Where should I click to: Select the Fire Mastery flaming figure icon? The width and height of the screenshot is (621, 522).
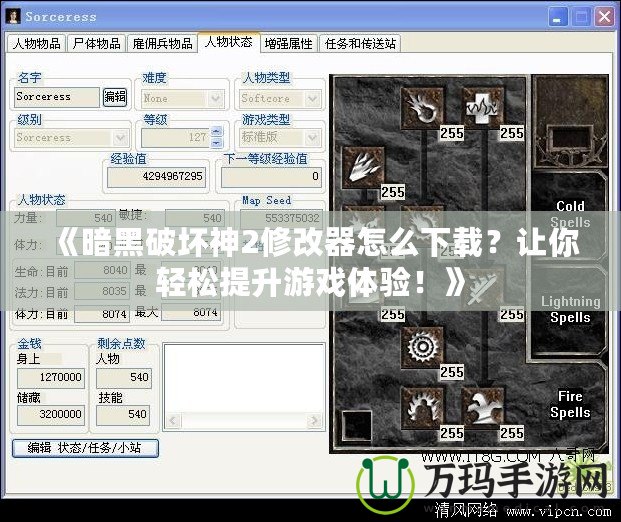(423, 408)
